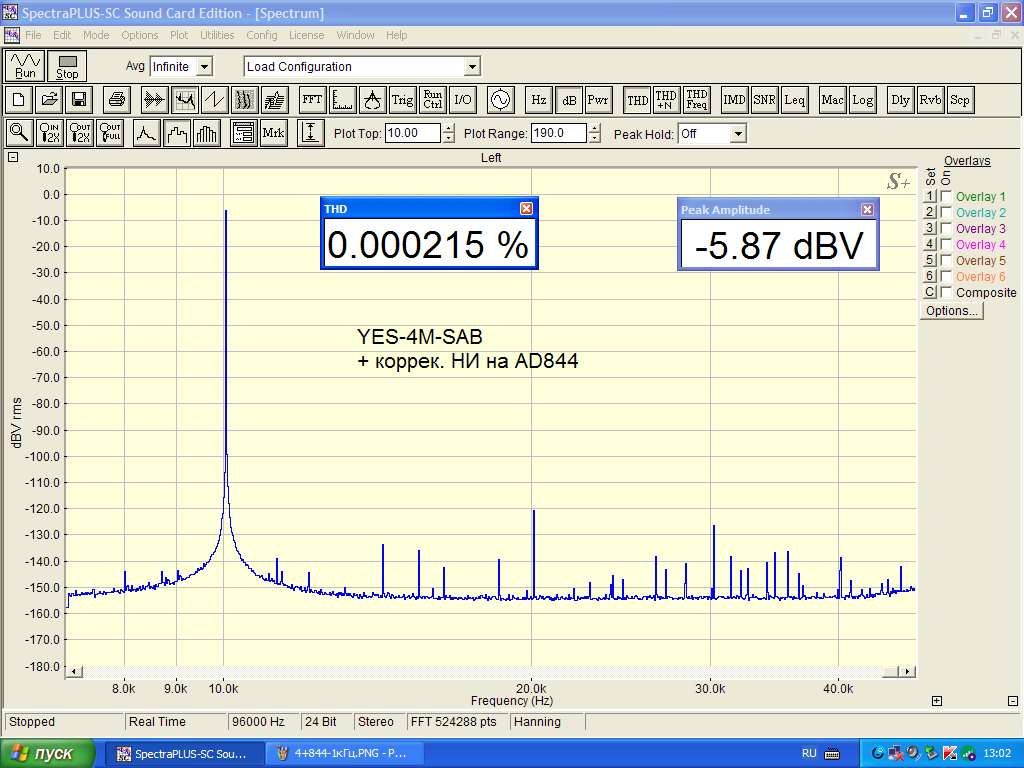Open the Utilities menu
Viewport: 1024px width, 768px height.
pos(217,35)
